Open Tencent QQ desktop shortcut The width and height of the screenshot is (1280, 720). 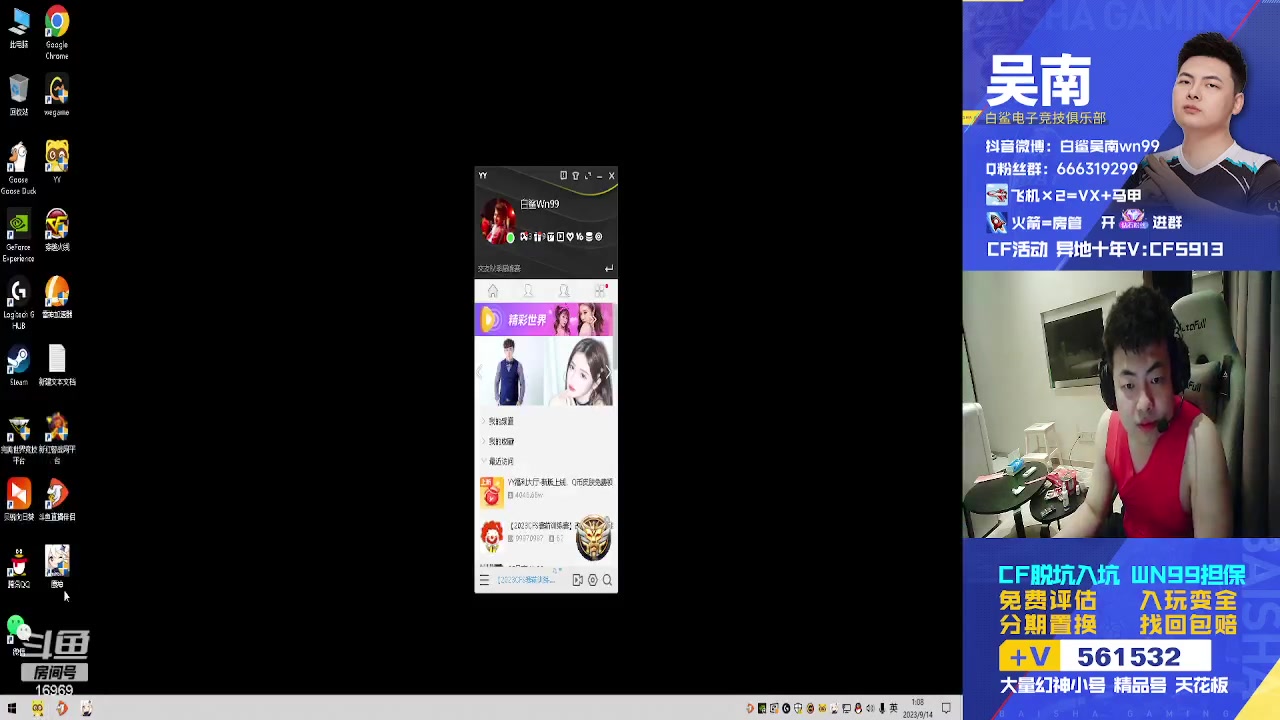coord(19,568)
